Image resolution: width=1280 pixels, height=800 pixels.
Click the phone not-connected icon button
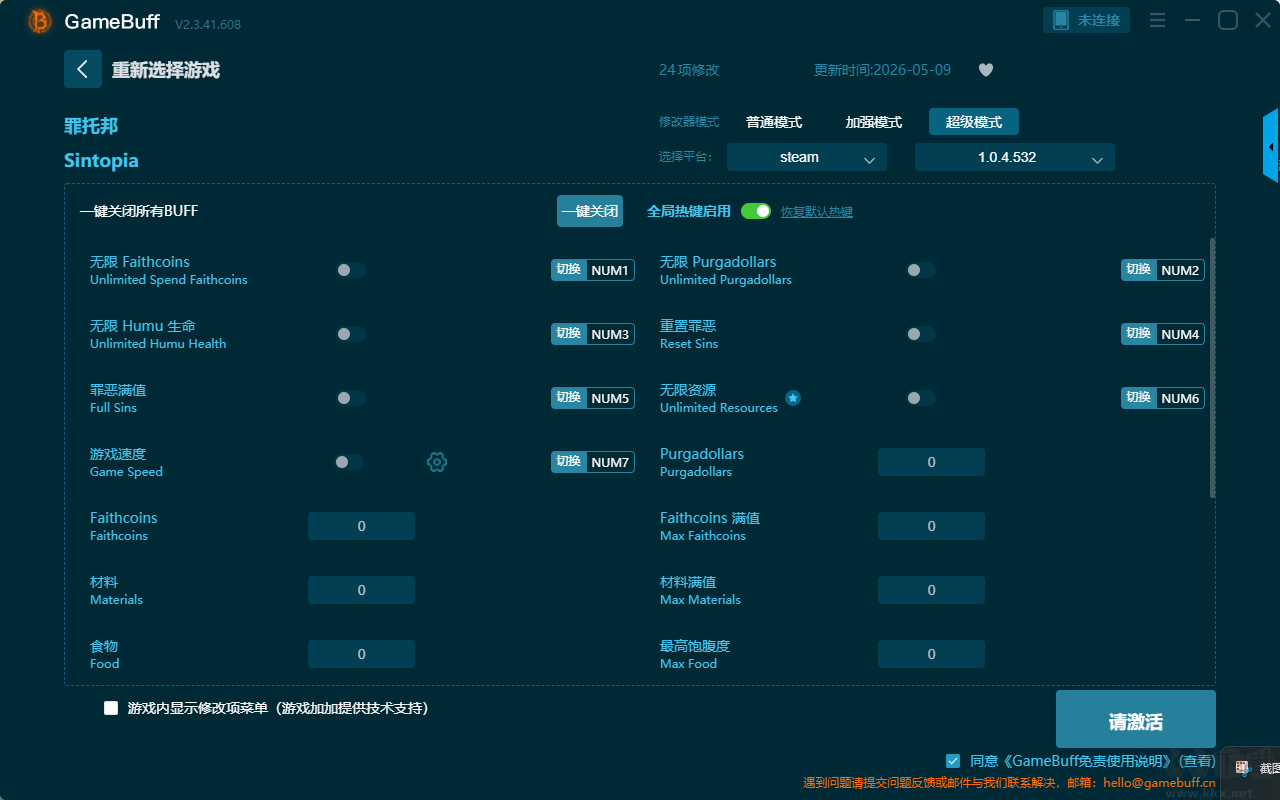point(1087,20)
